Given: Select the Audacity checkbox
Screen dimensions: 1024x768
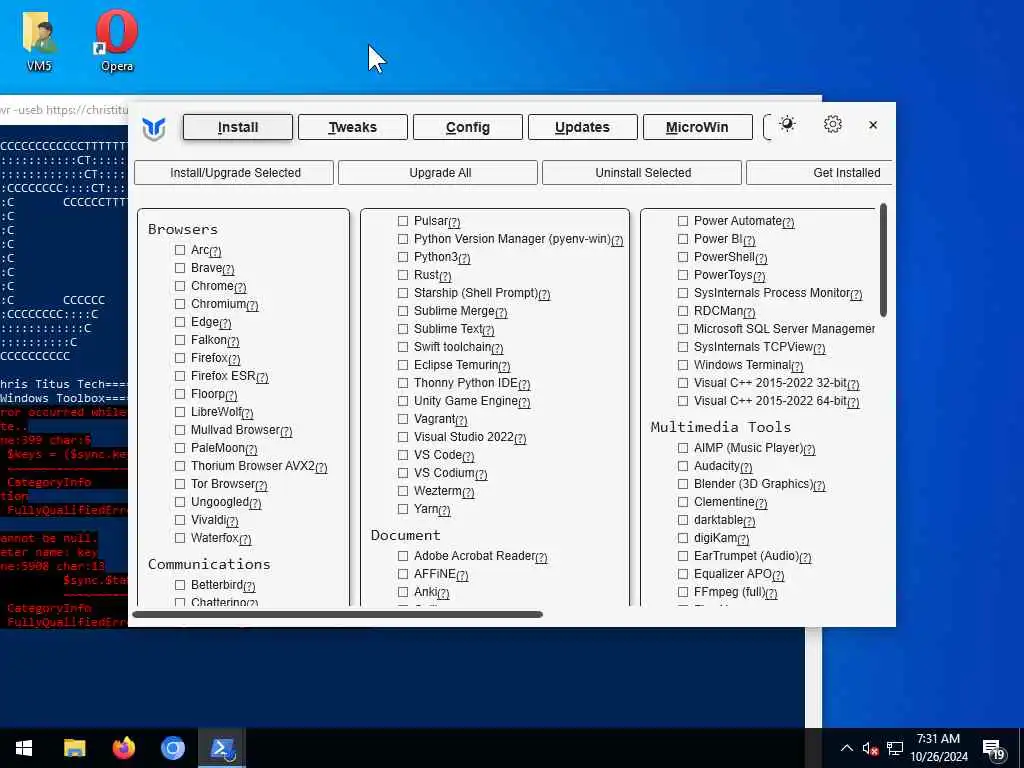Looking at the screenshot, I should (683, 466).
